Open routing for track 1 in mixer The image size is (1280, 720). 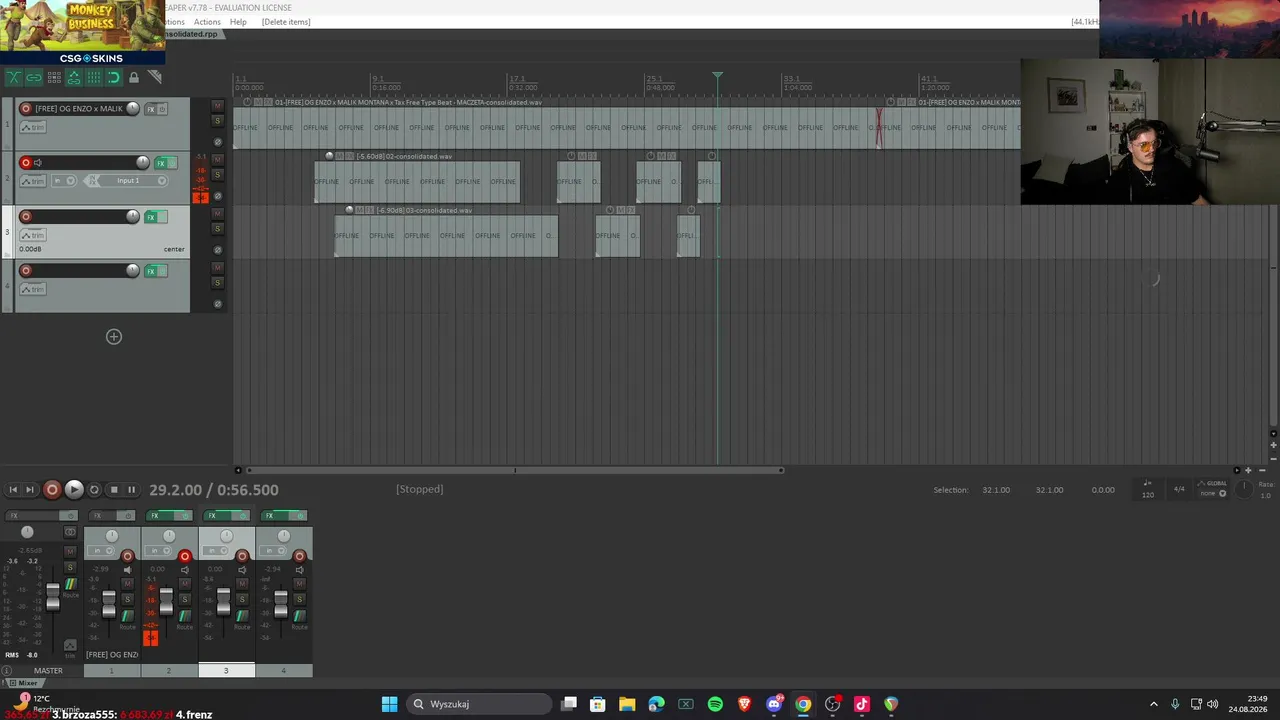coord(127,617)
